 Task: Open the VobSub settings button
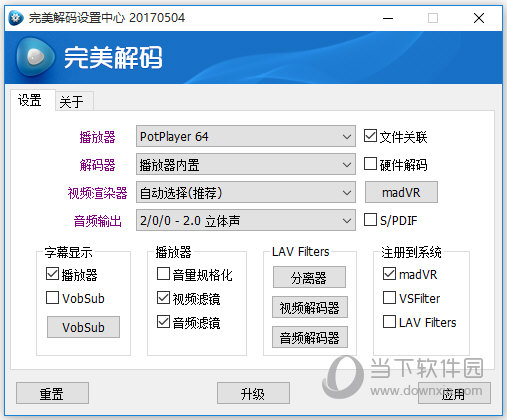click(83, 327)
